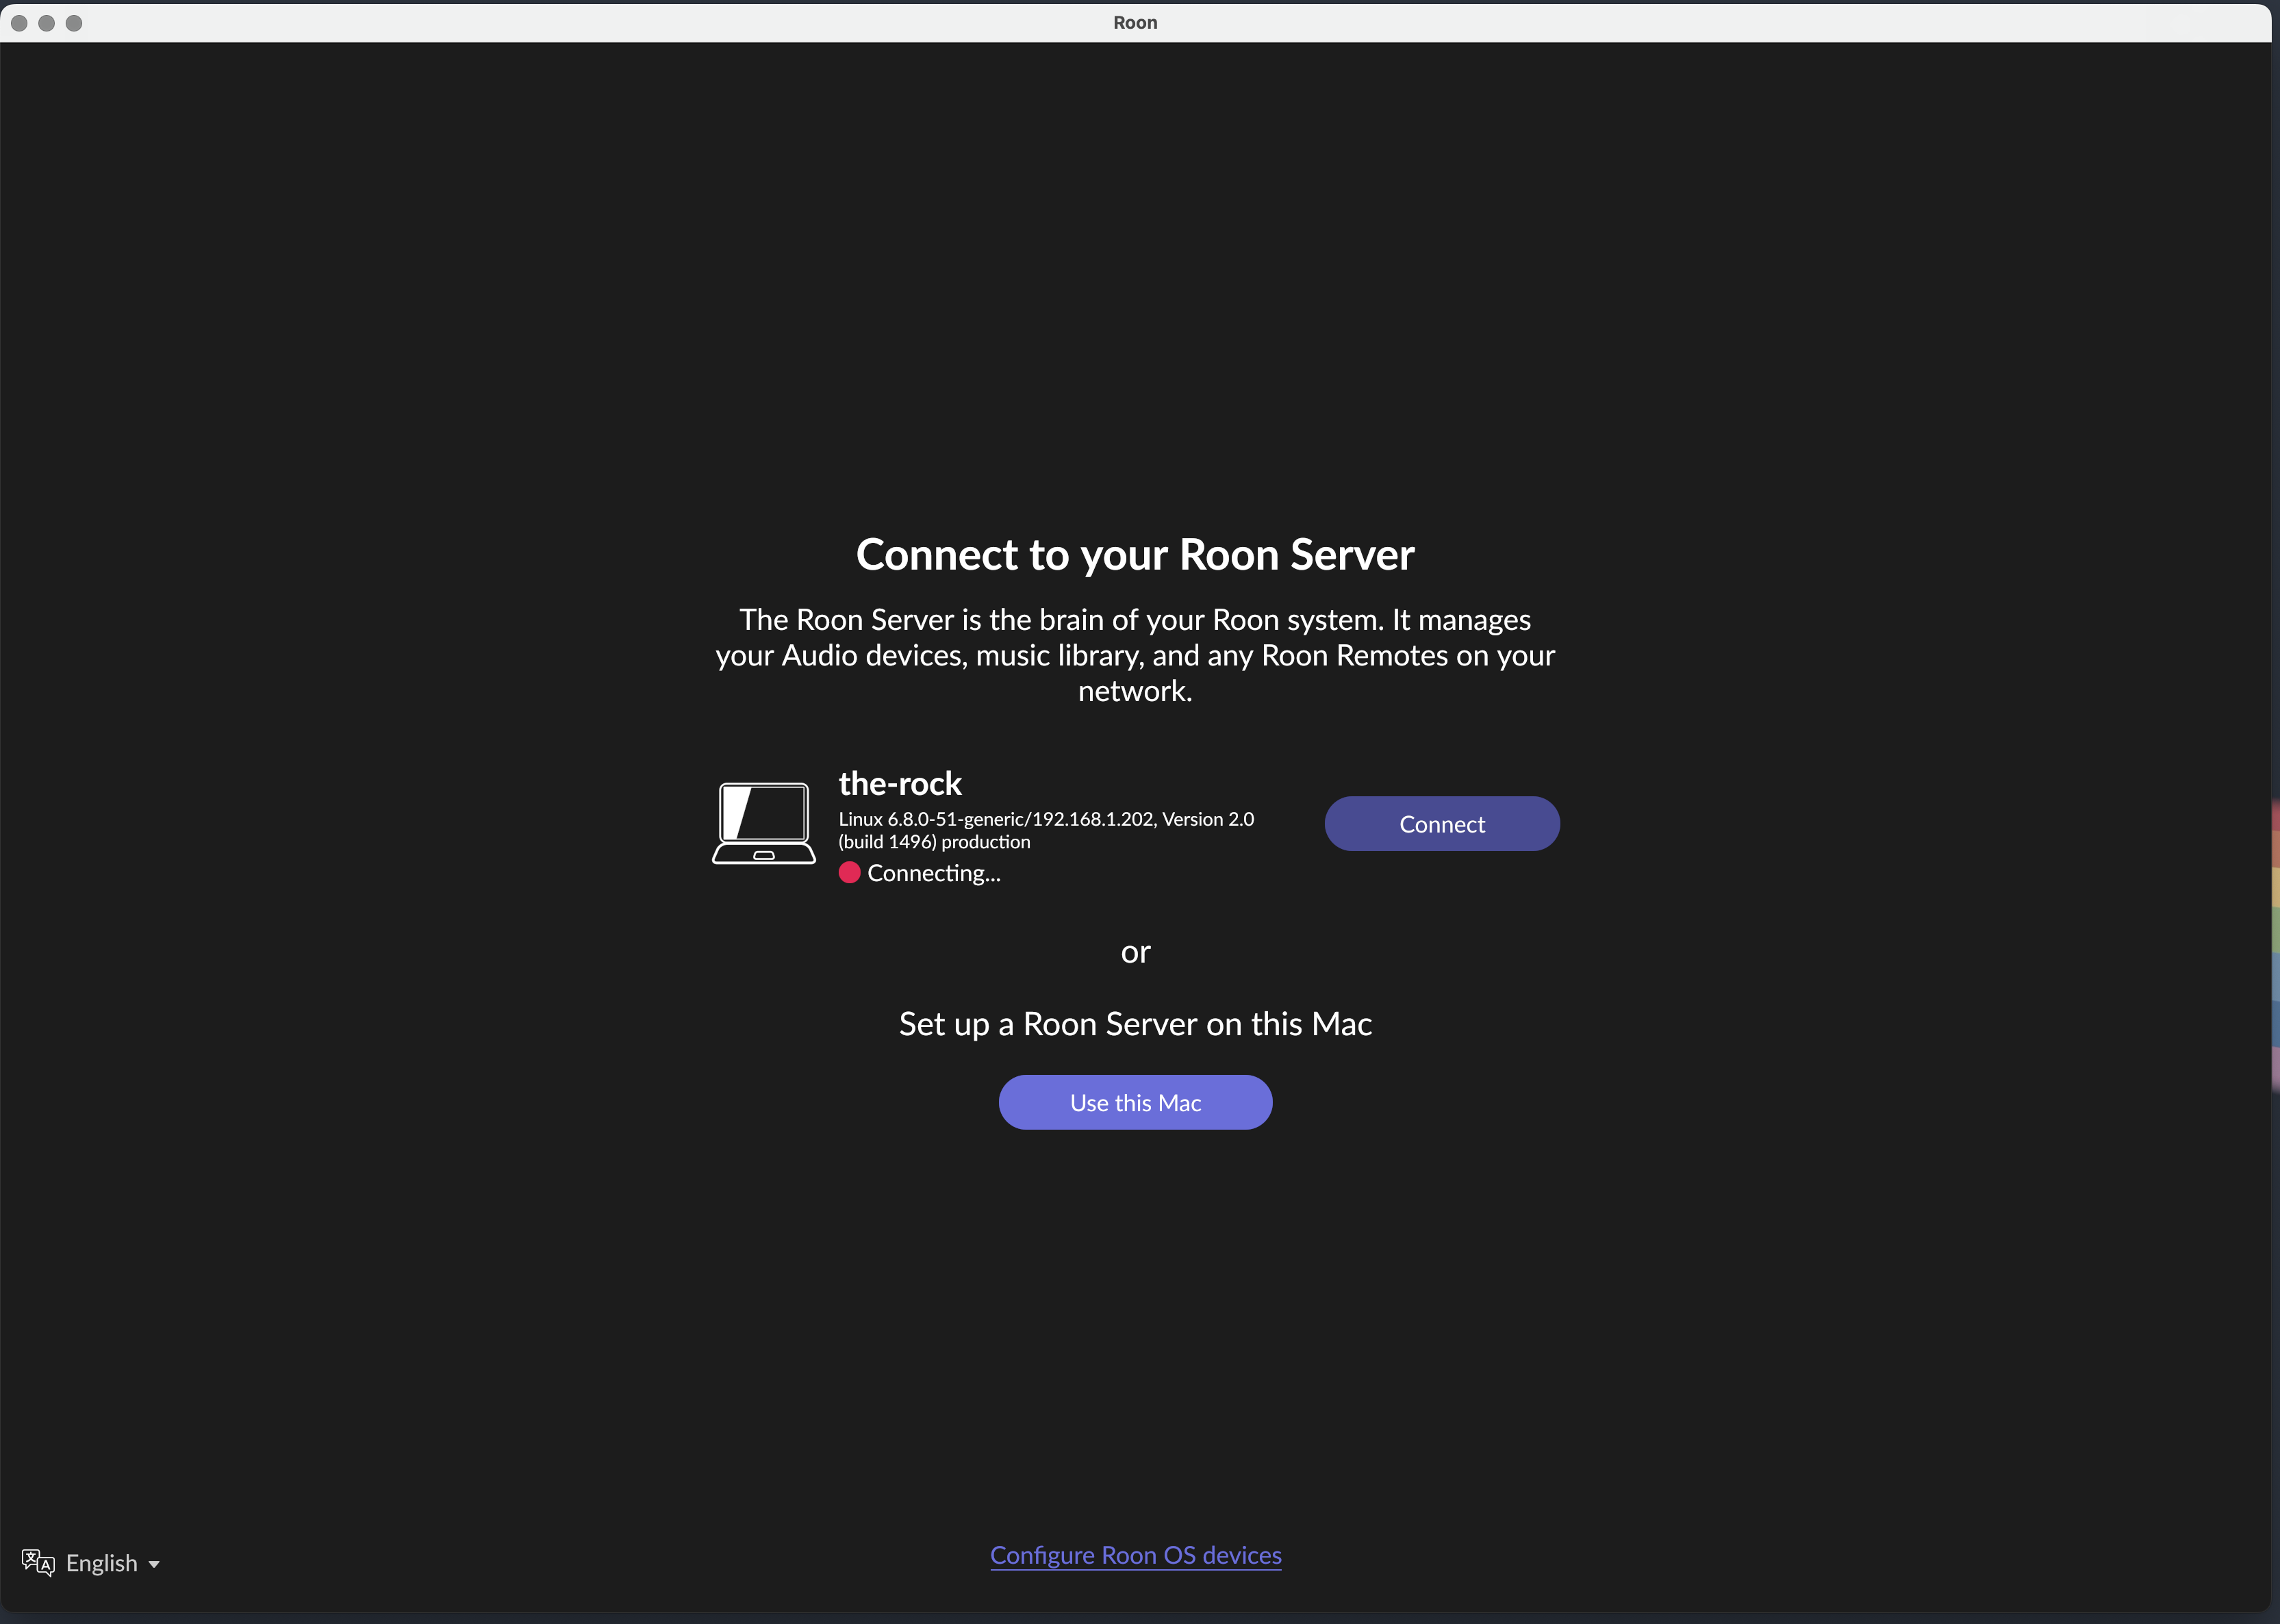The image size is (2280, 1624).
Task: Click the language translation icon
Action: [x=38, y=1562]
